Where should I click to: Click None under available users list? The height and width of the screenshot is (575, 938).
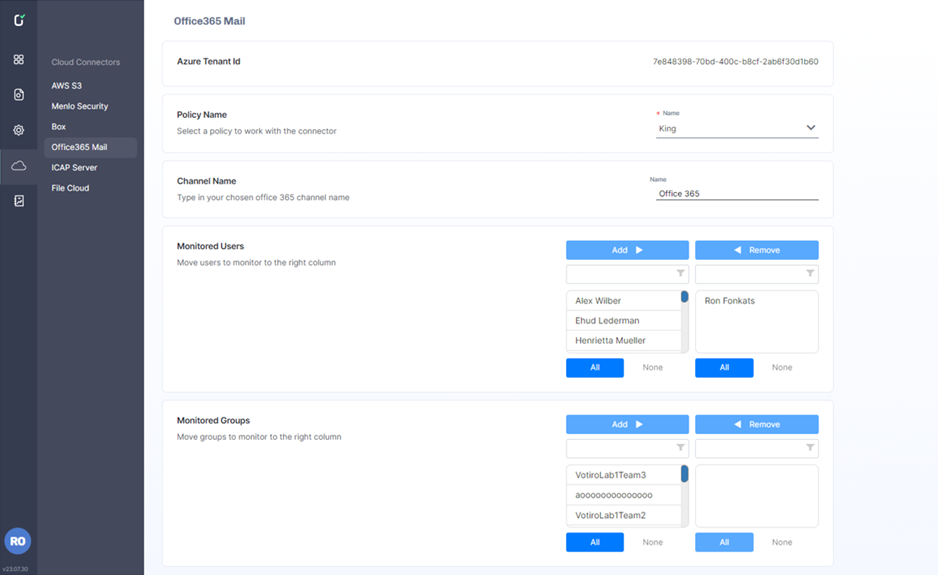[x=653, y=367]
